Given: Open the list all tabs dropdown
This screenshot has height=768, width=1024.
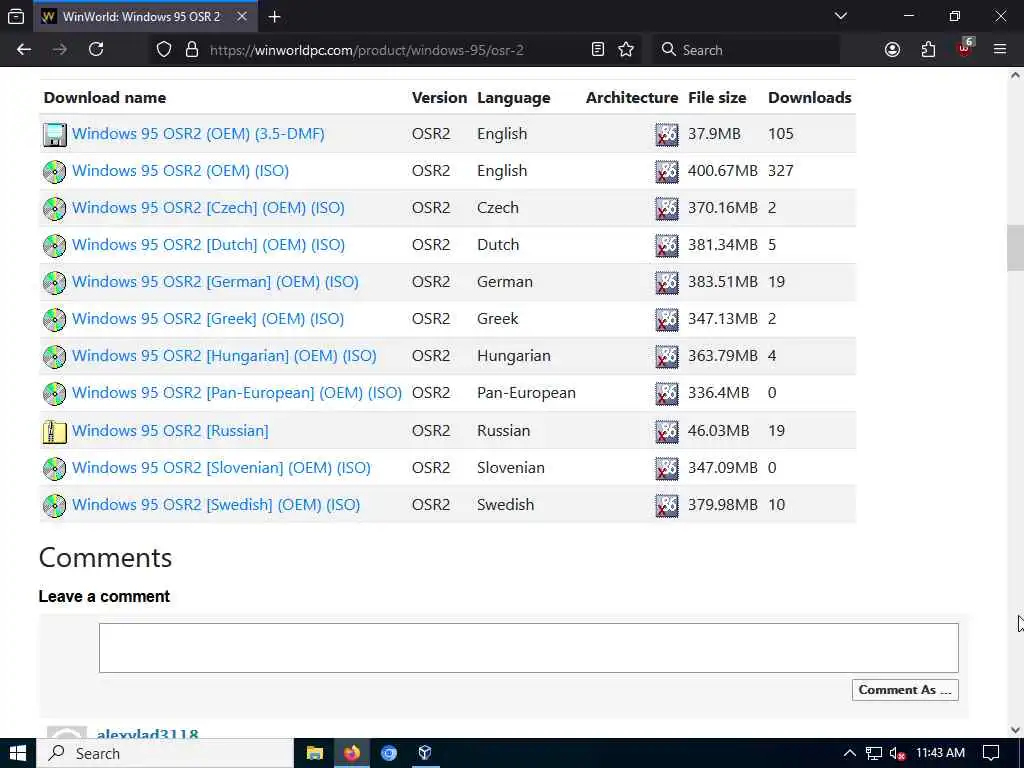Looking at the screenshot, I should pos(841,16).
